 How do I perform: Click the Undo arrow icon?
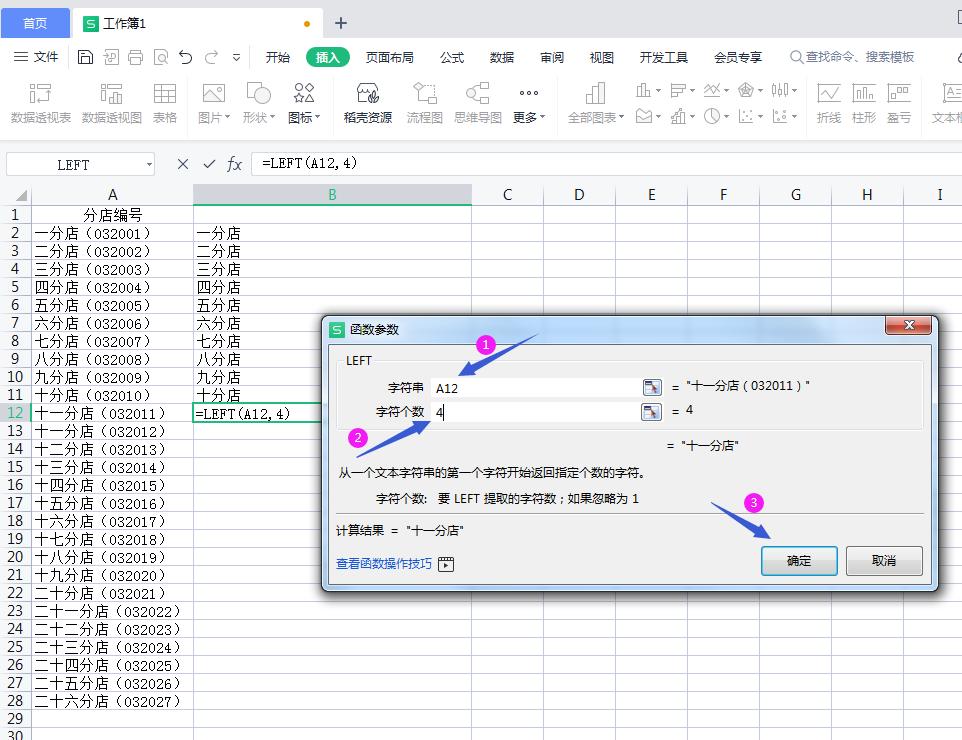click(x=186, y=57)
